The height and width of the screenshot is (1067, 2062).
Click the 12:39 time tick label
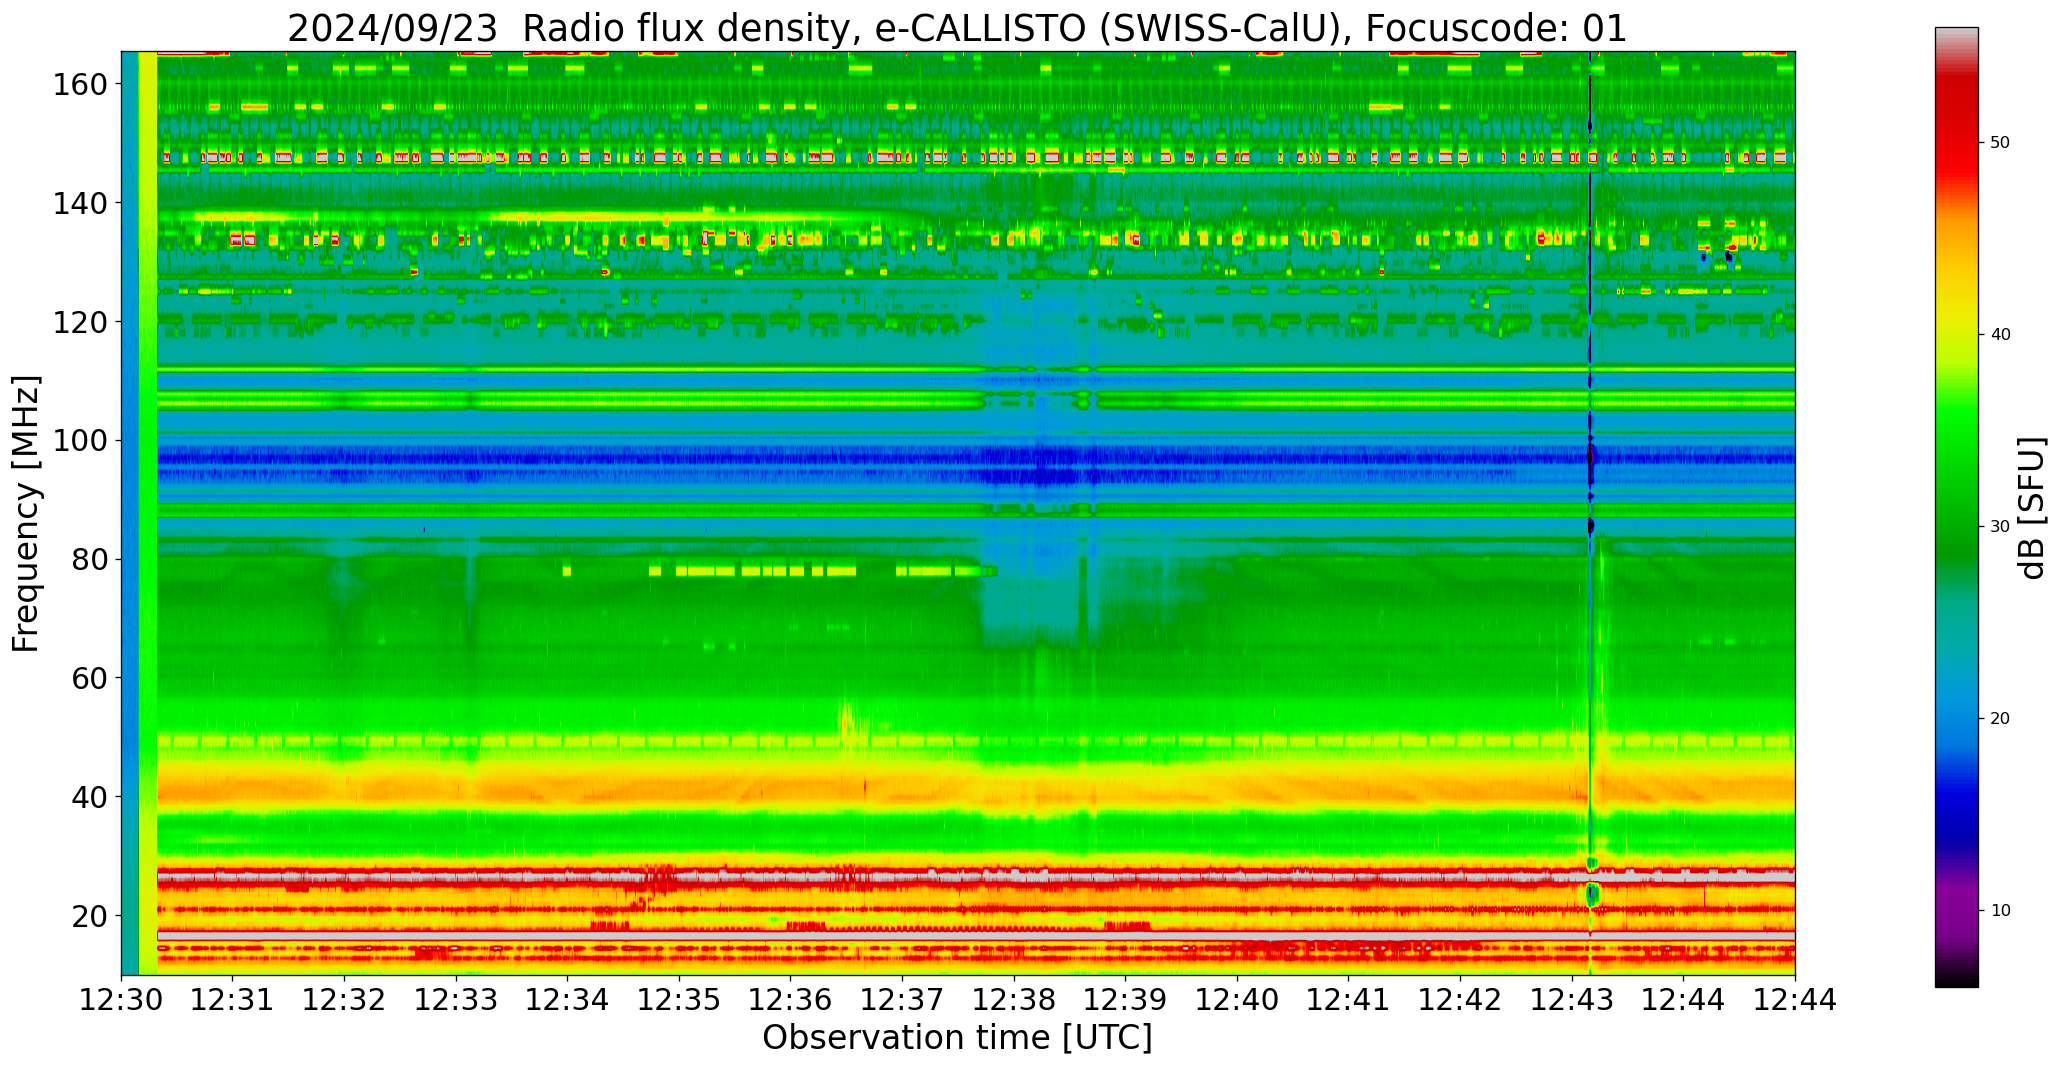(x=1126, y=1000)
